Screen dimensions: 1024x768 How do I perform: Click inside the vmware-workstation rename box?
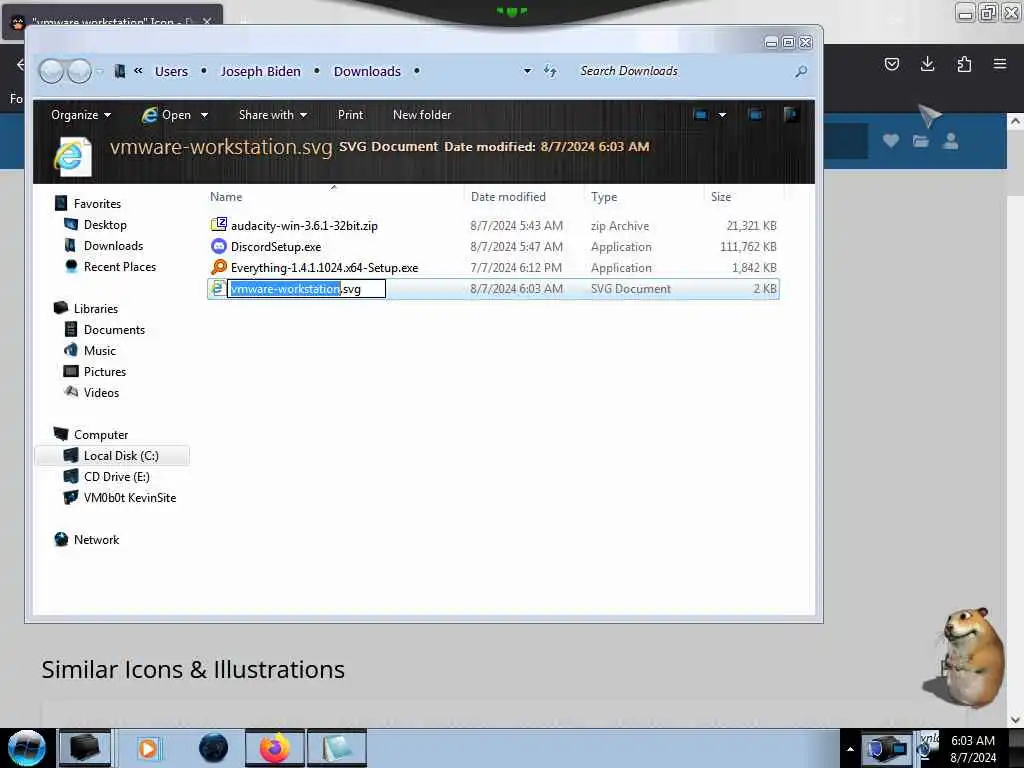click(x=306, y=289)
